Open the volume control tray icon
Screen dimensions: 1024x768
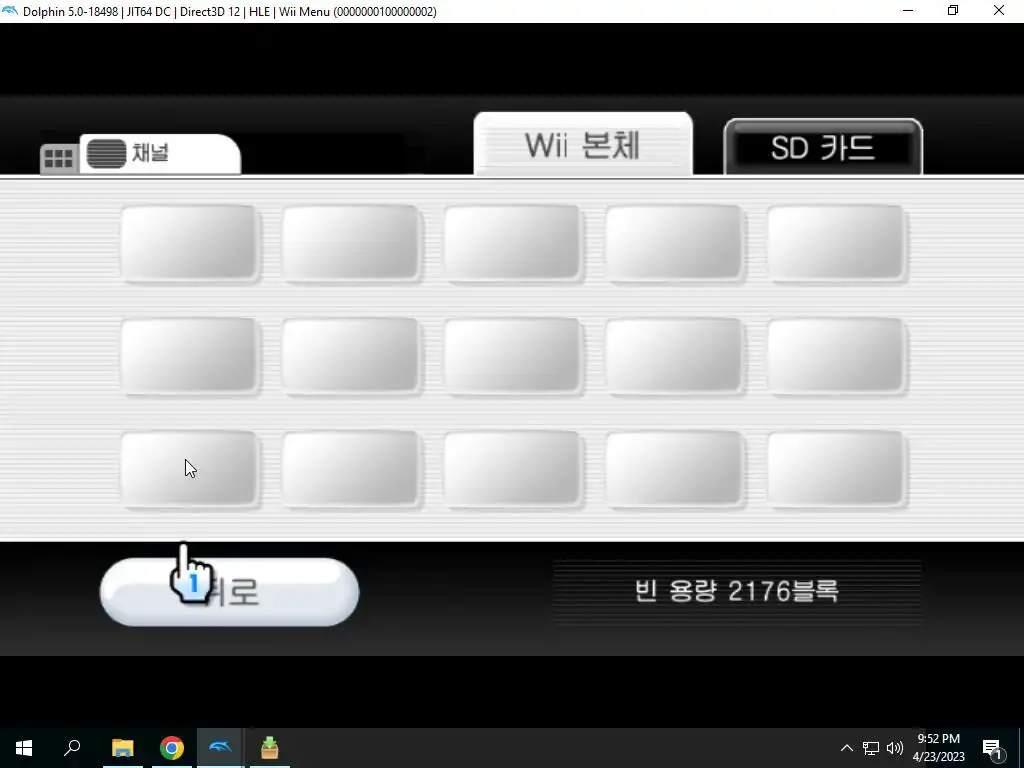(x=895, y=748)
